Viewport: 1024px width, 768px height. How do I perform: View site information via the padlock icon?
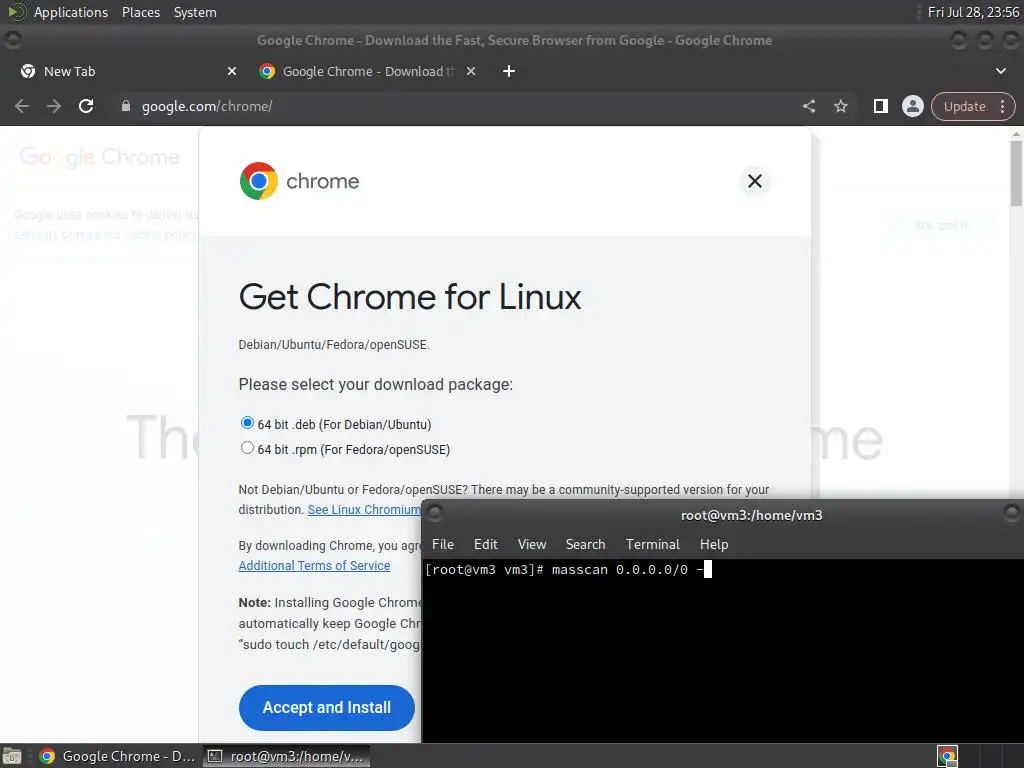click(126, 106)
